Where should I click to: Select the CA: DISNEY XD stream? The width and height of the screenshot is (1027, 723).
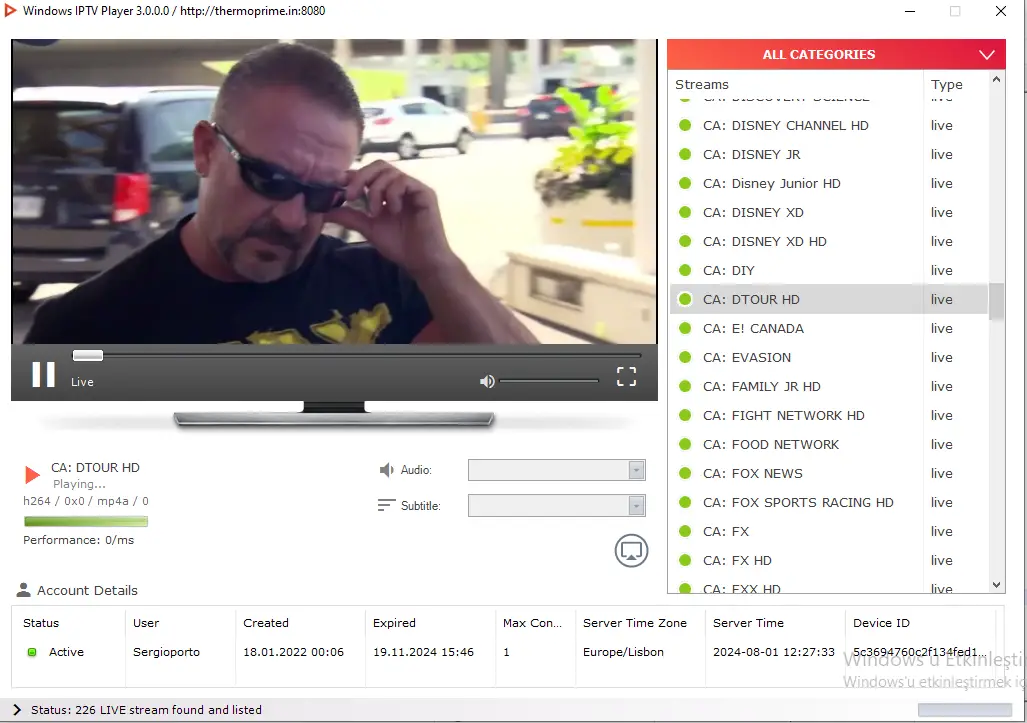pos(829,212)
